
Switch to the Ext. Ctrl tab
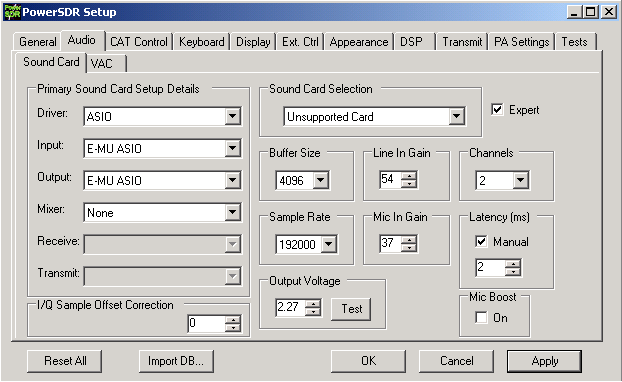(300, 42)
